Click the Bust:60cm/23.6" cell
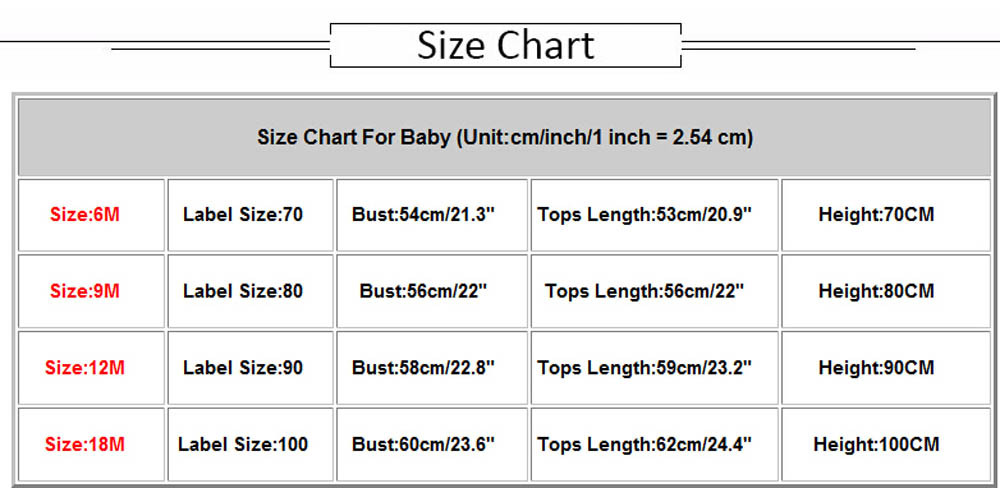This screenshot has height=488, width=1000. [423, 444]
